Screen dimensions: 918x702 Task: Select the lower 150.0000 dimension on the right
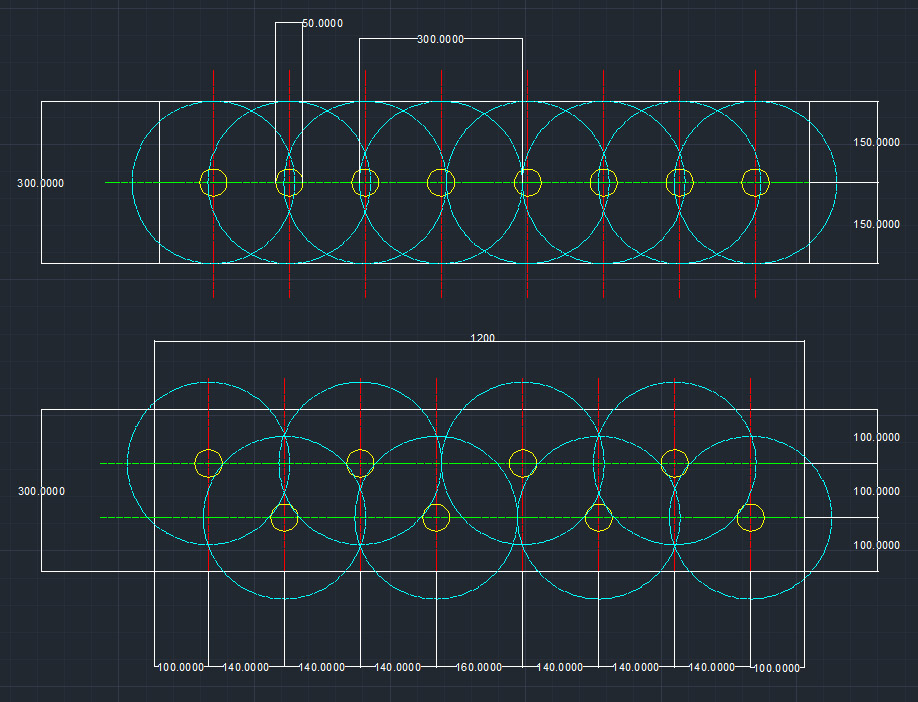click(876, 225)
